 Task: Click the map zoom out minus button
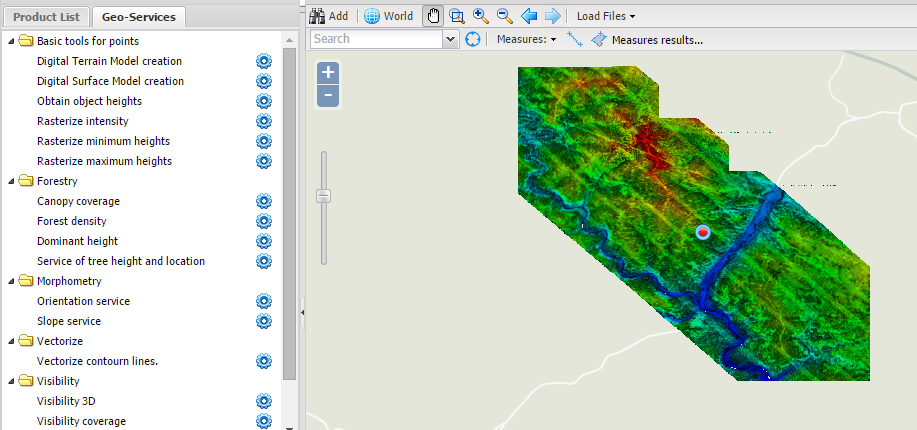tap(328, 96)
